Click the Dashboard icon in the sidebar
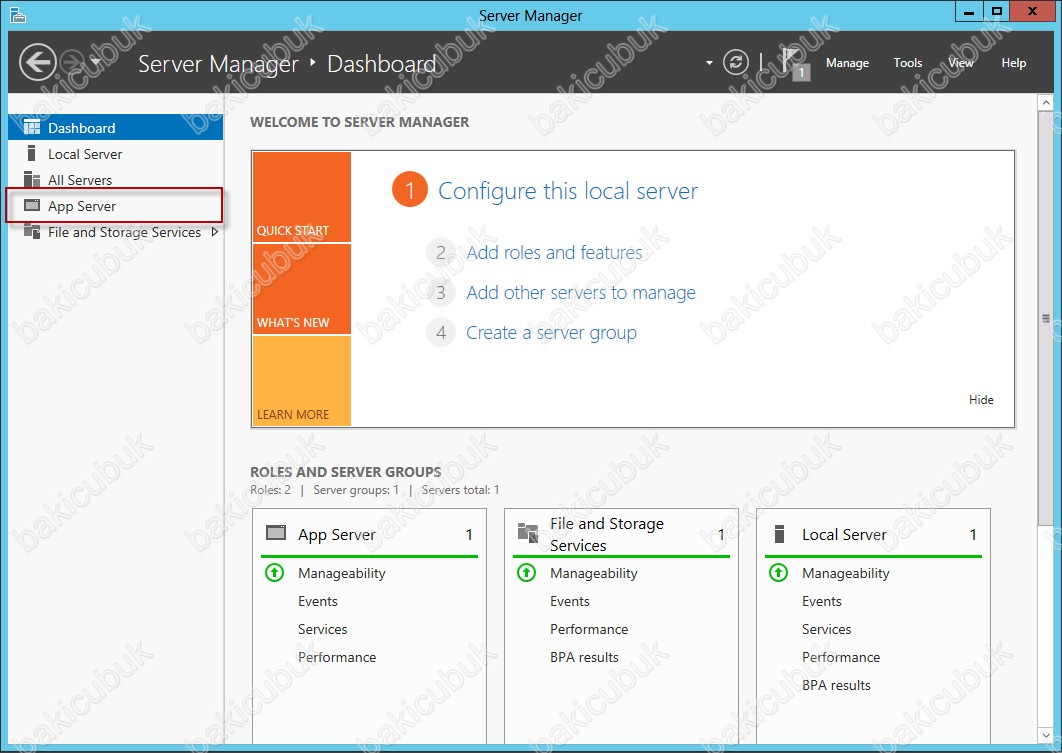 coord(32,127)
